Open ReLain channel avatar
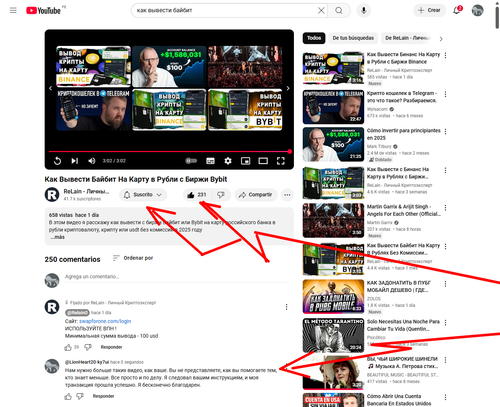 (x=52, y=195)
